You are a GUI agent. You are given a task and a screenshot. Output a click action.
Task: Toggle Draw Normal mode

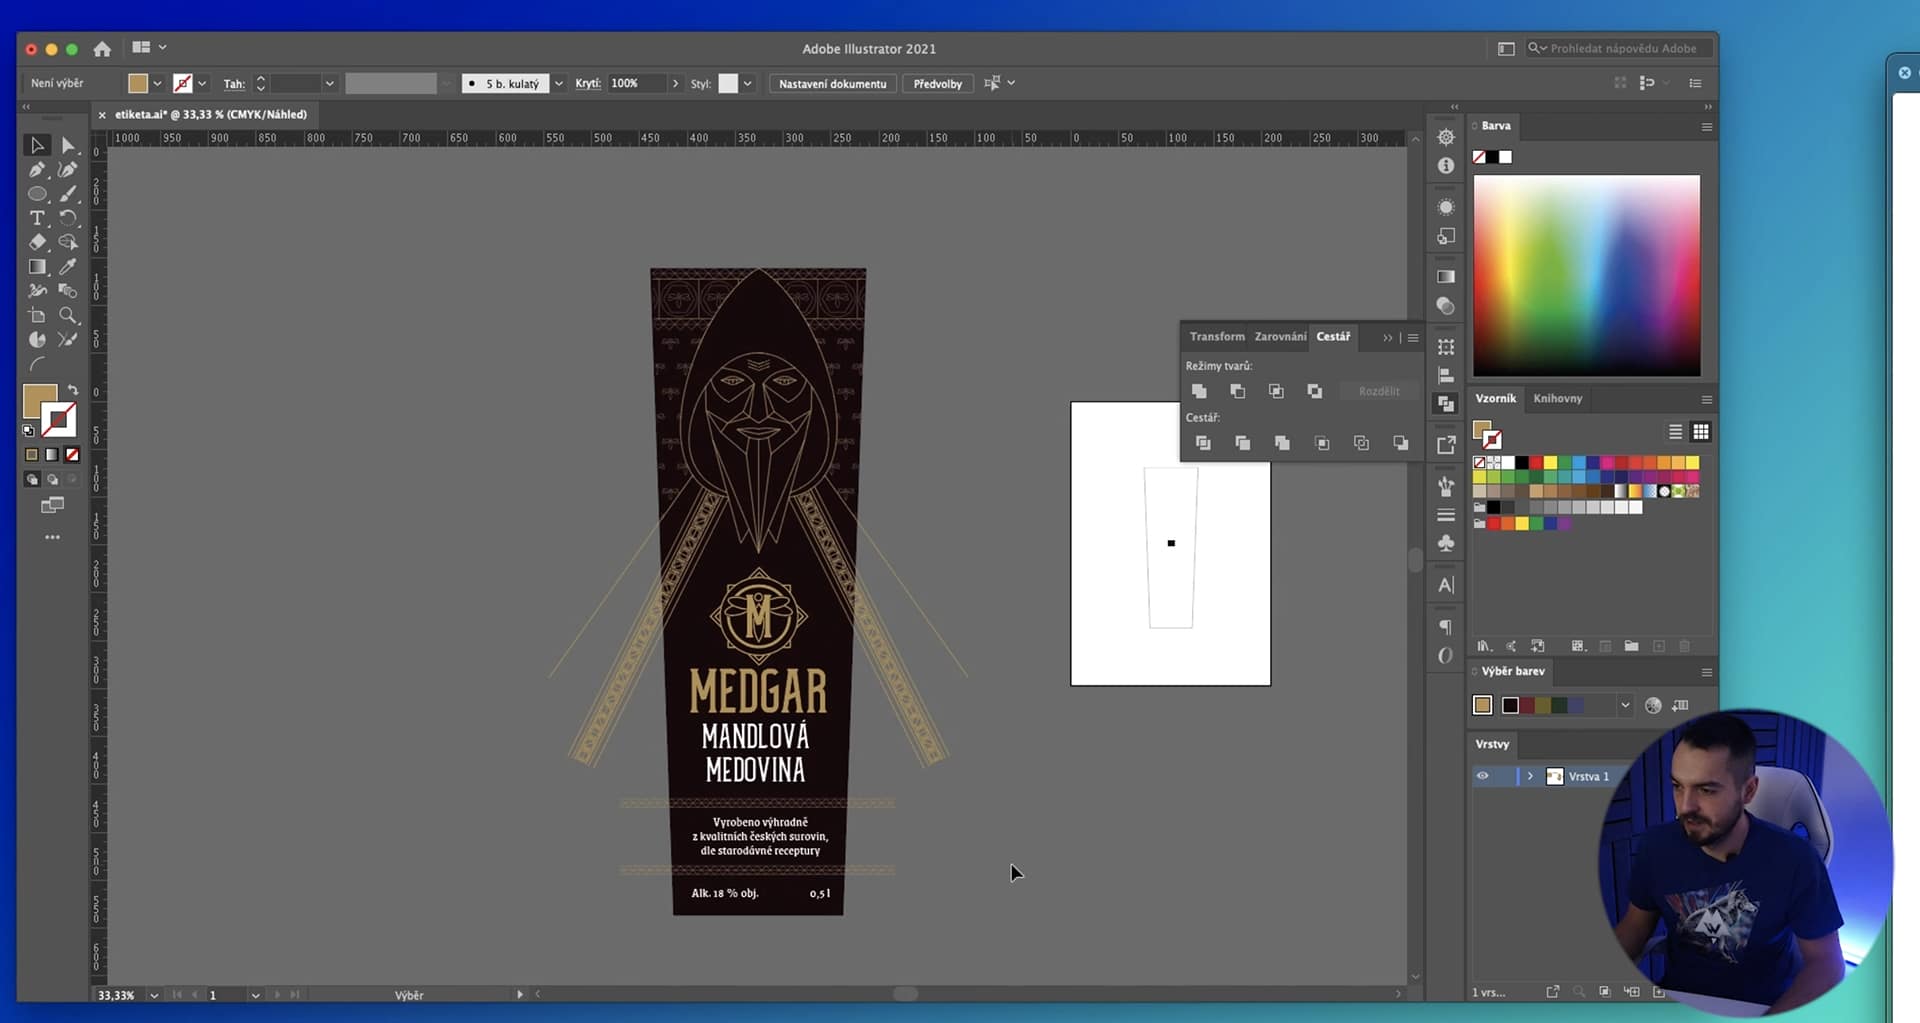(x=32, y=480)
